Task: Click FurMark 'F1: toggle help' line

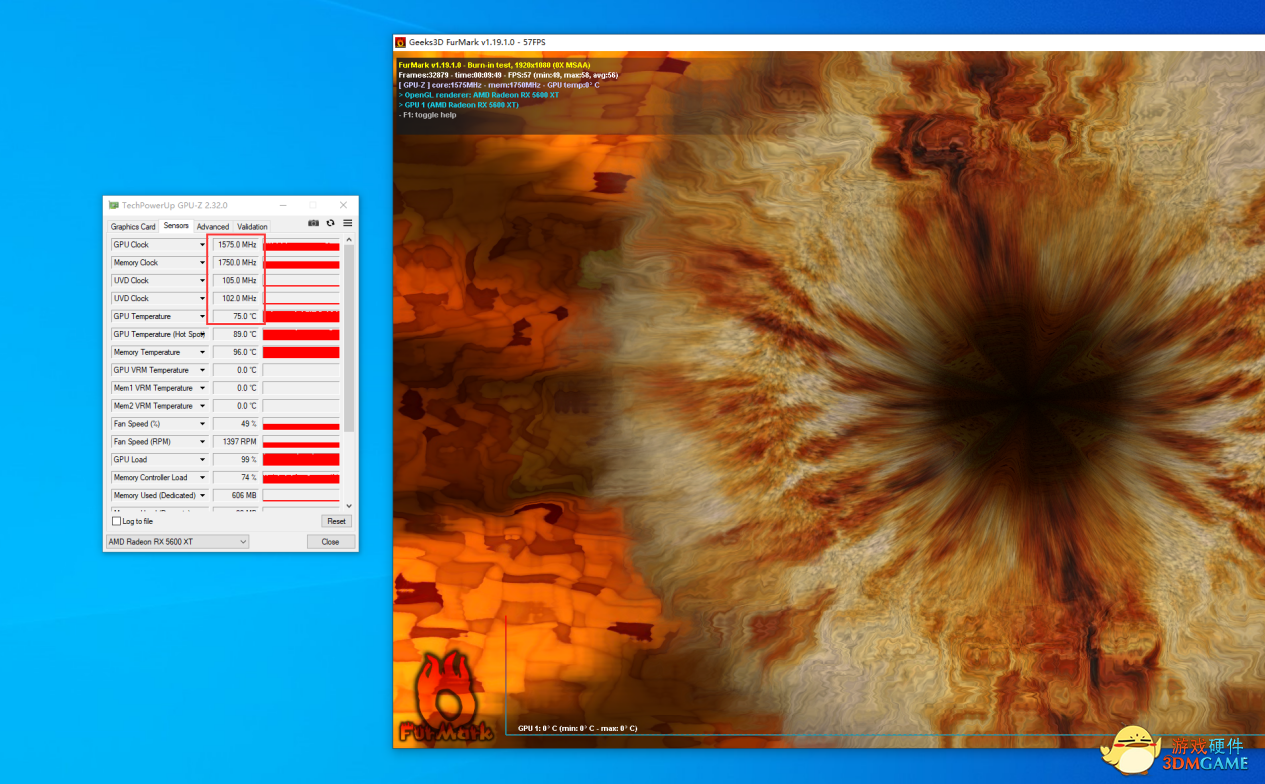Action: coord(427,115)
